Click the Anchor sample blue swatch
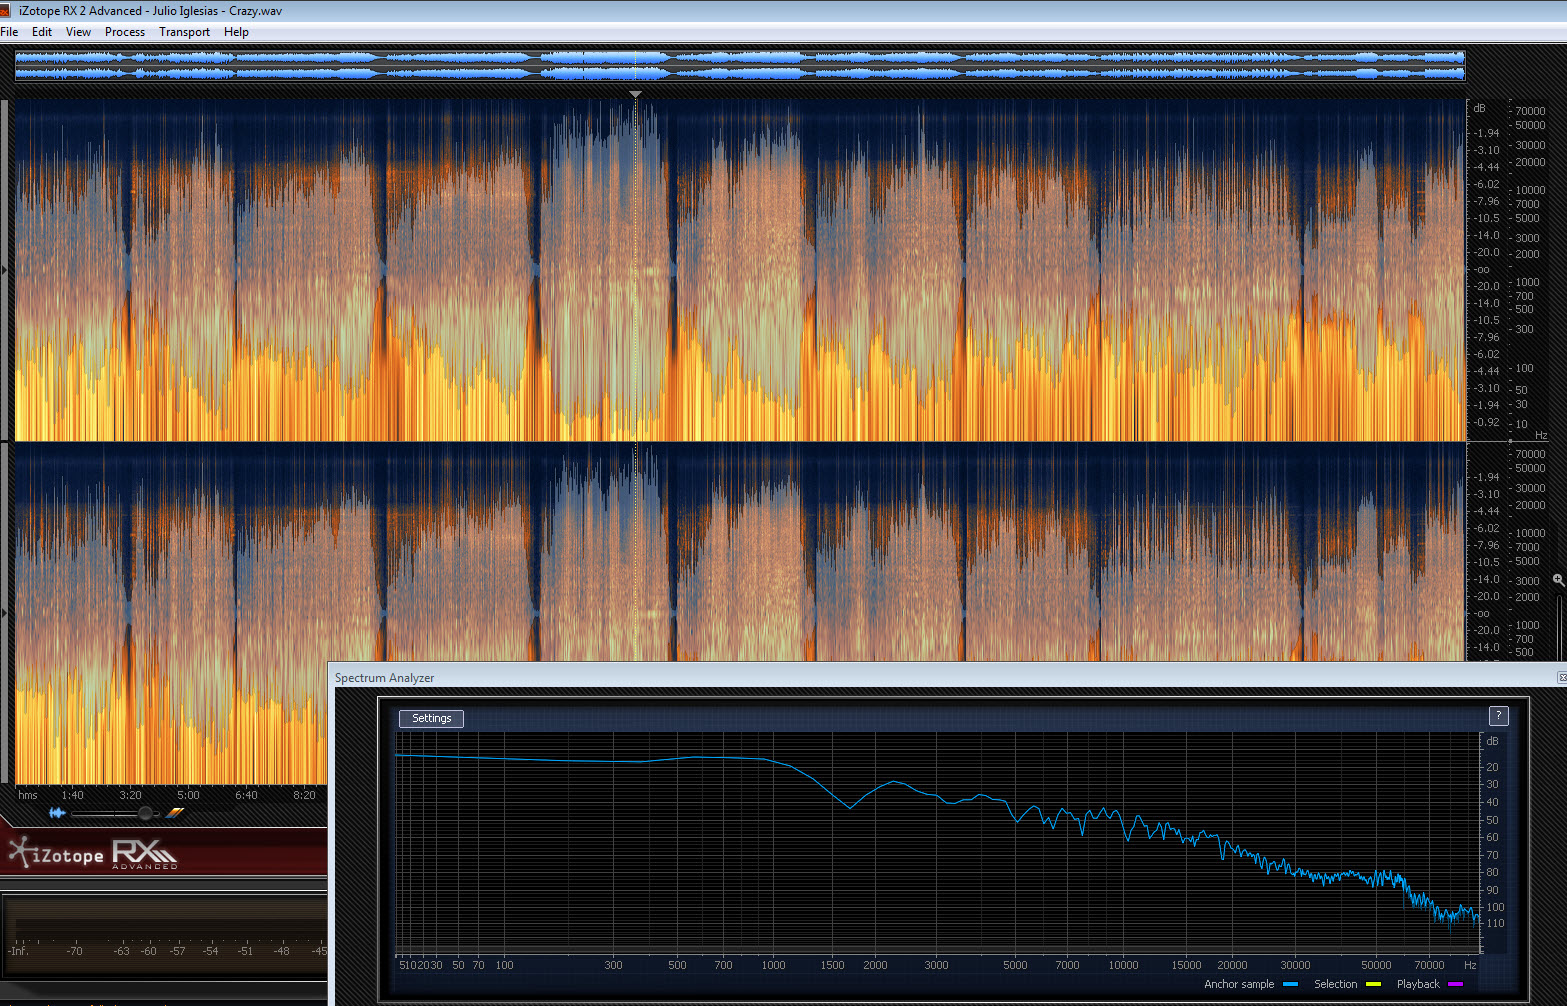 pos(1290,985)
